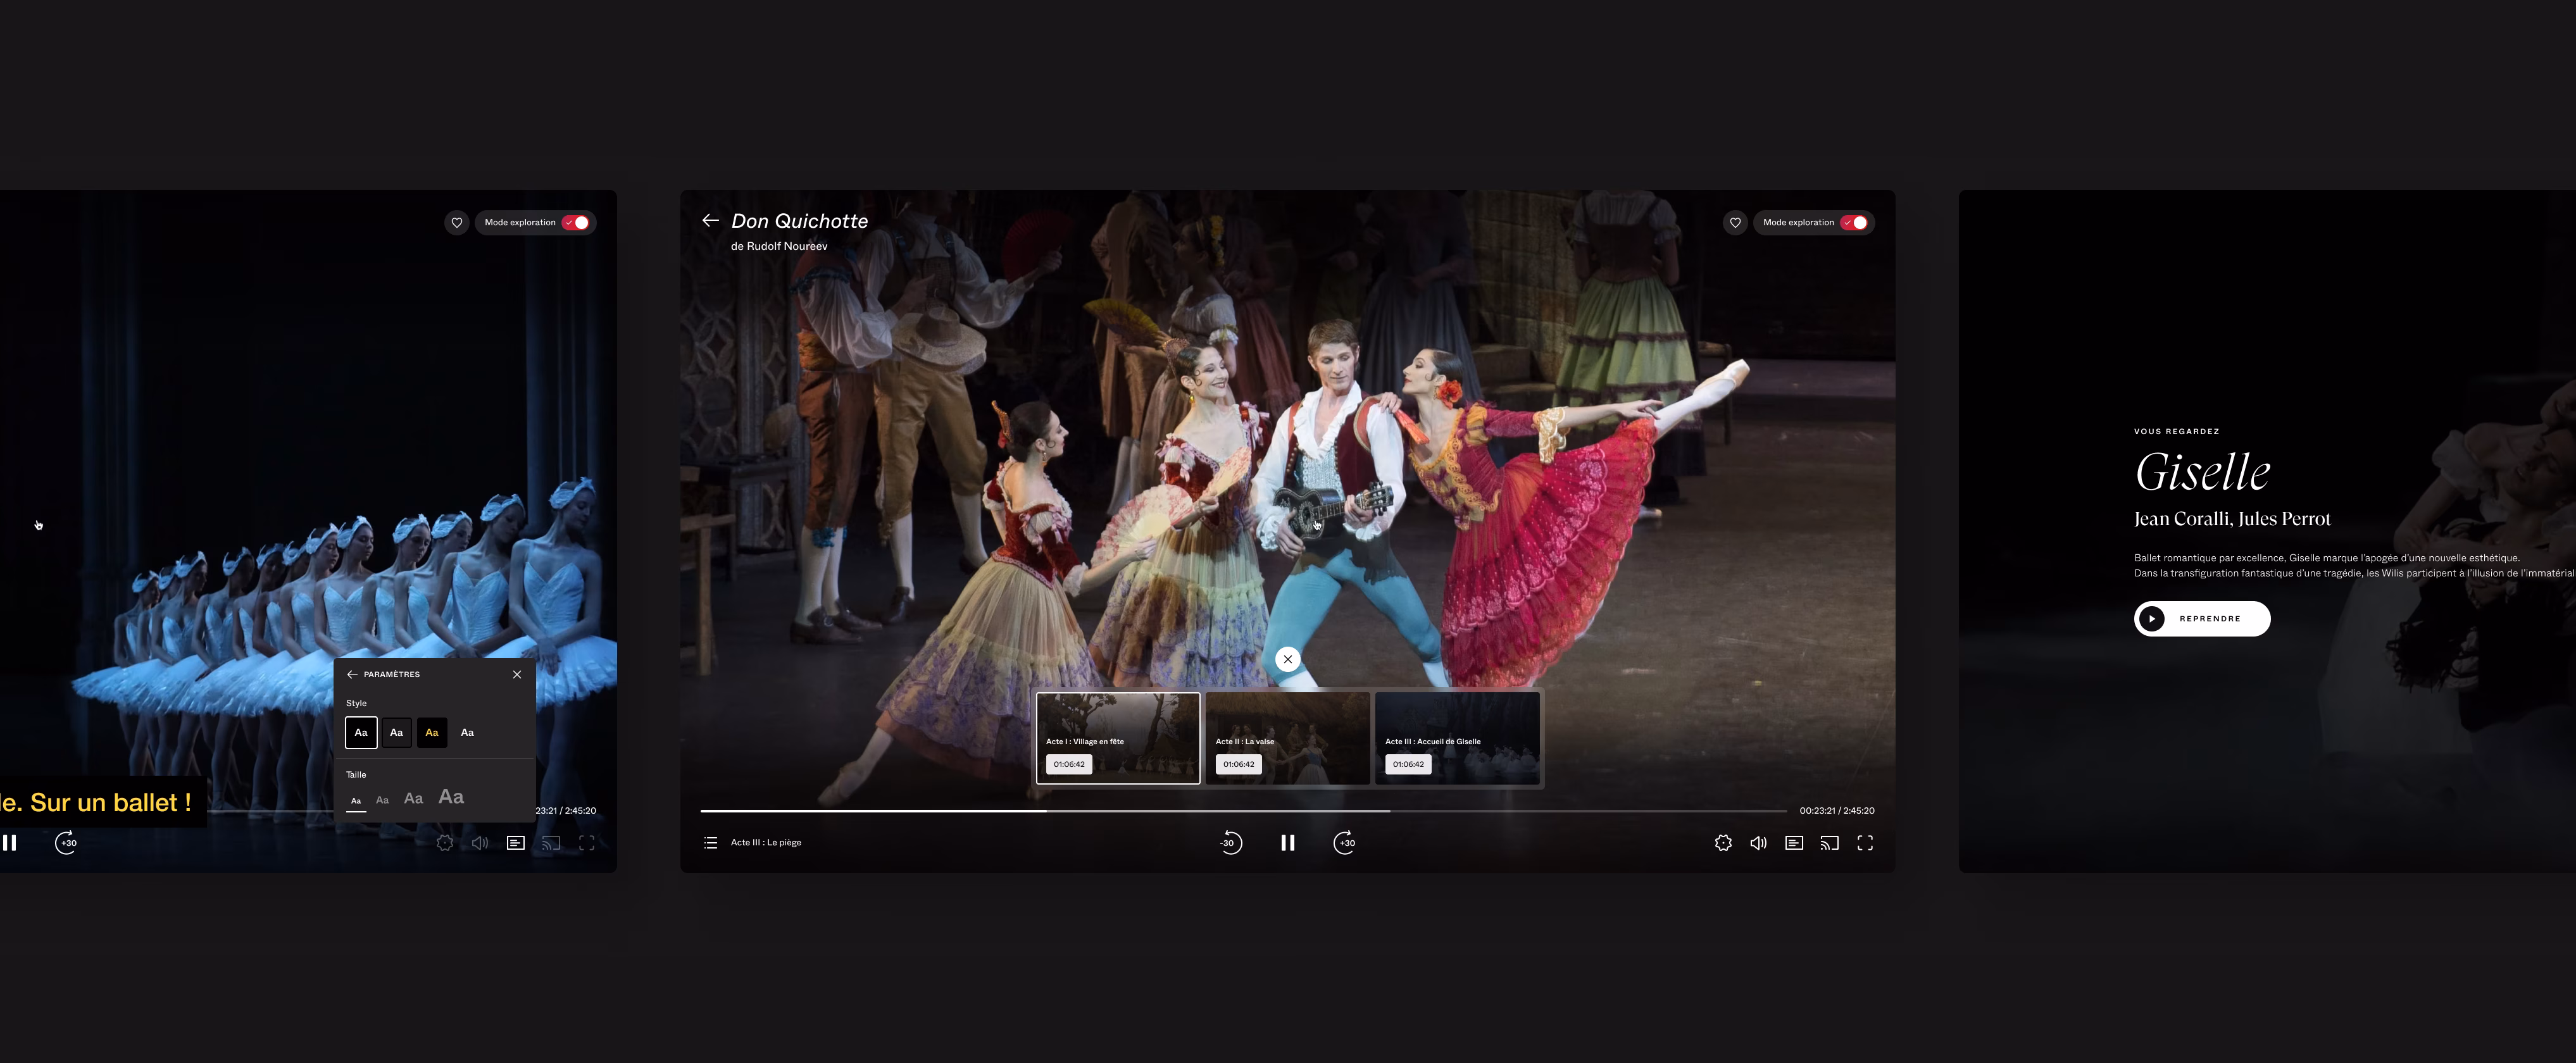Close the Paramètres panel
Screen dimensions: 2576x1063
(x=517, y=674)
